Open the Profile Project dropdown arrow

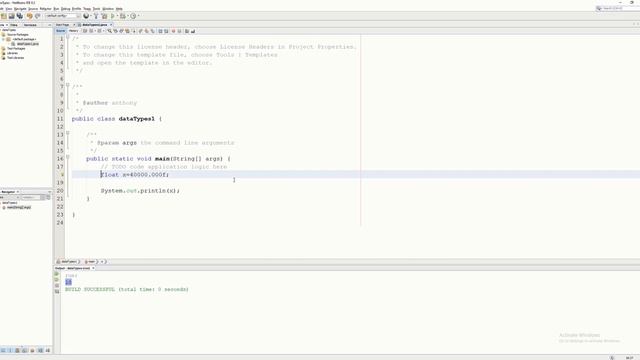click(x=138, y=16)
